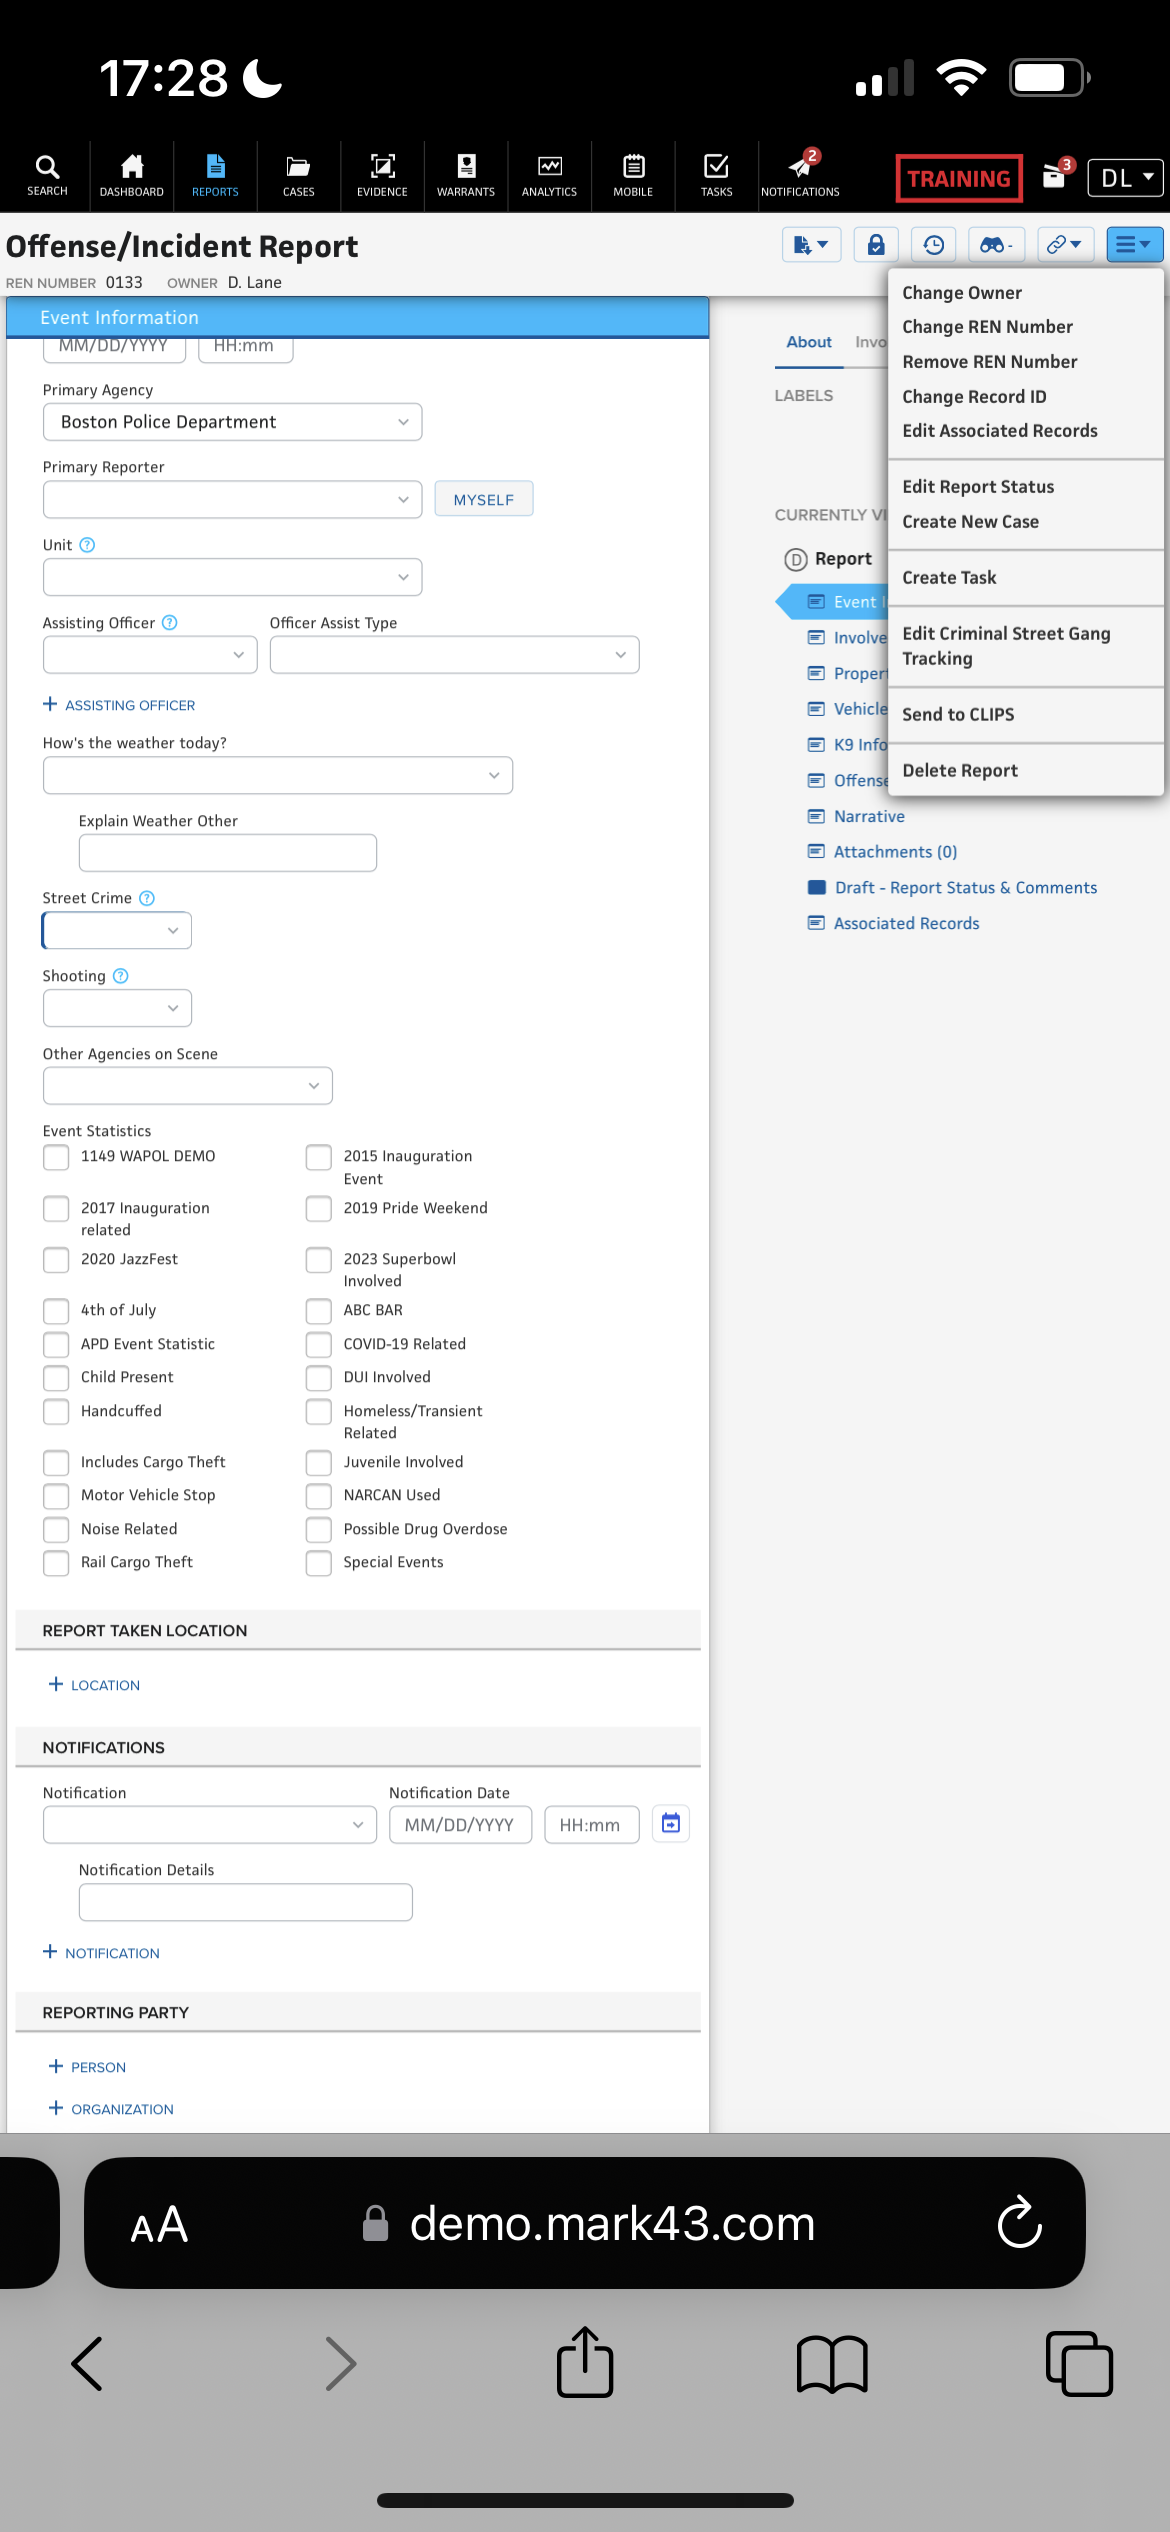Open the Primary Reporter dropdown
The image size is (1170, 2532).
[232, 499]
